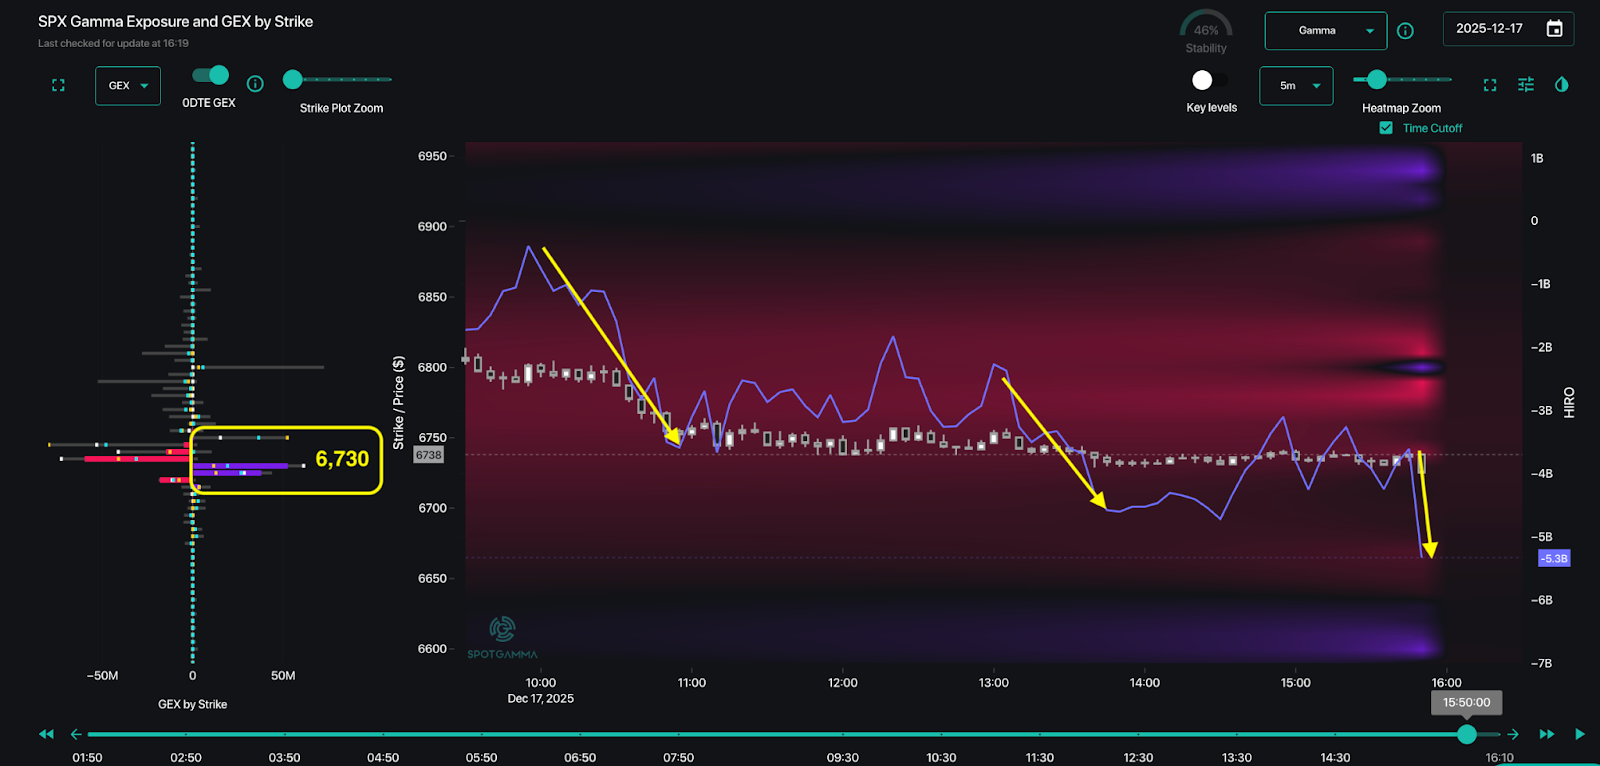Screen dimensions: 1600x766
Task: Open info icon next to 0DTE GEX toggle
Action: [x=255, y=84]
